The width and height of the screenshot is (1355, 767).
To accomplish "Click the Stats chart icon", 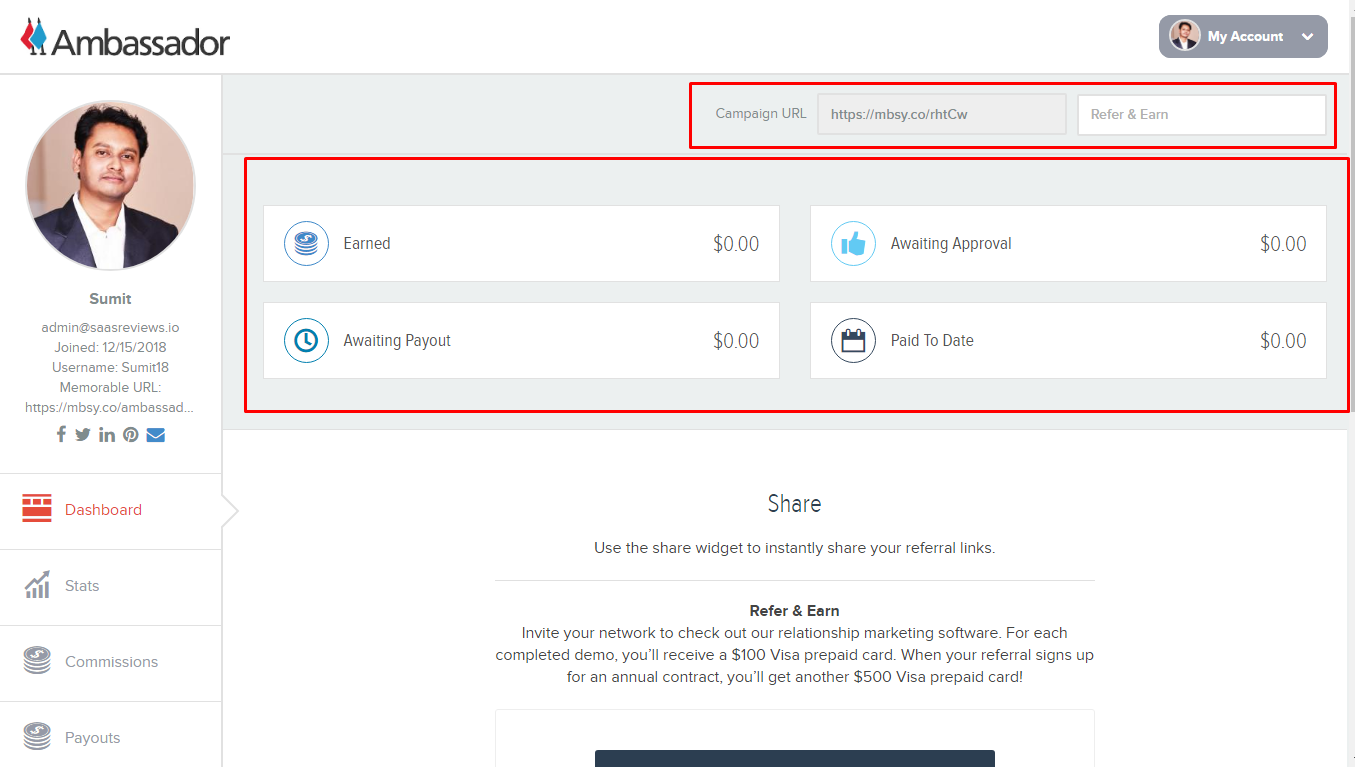I will tap(37, 585).
